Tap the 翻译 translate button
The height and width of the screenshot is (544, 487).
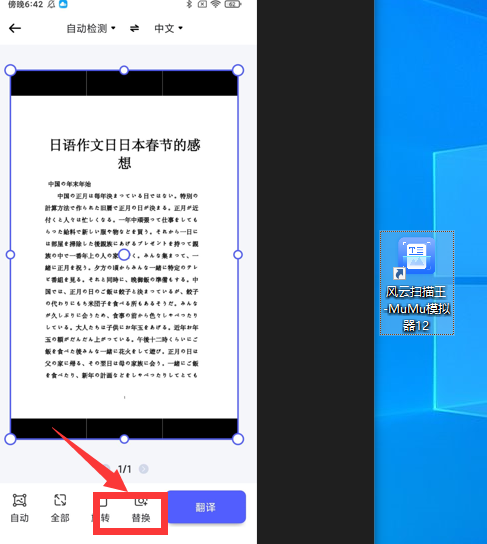click(206, 507)
